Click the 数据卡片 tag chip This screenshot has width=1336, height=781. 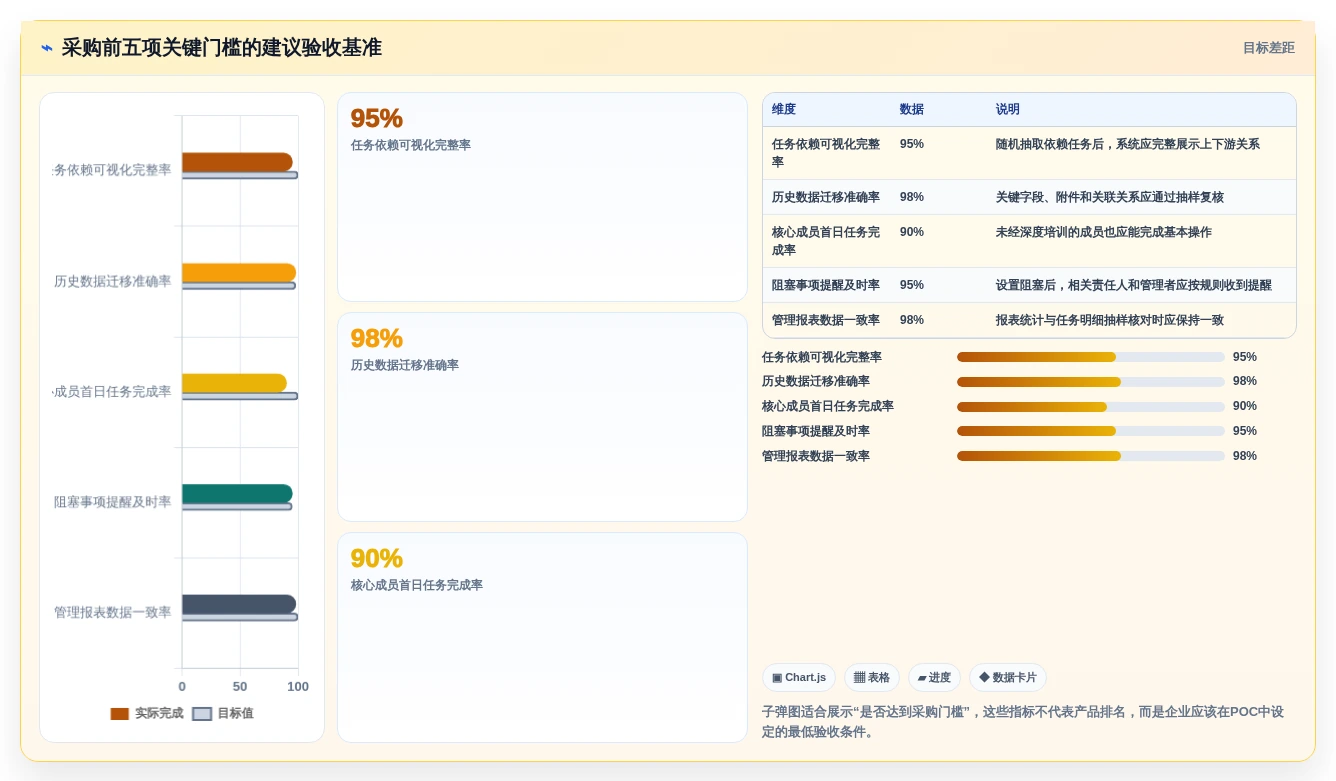pos(1008,678)
